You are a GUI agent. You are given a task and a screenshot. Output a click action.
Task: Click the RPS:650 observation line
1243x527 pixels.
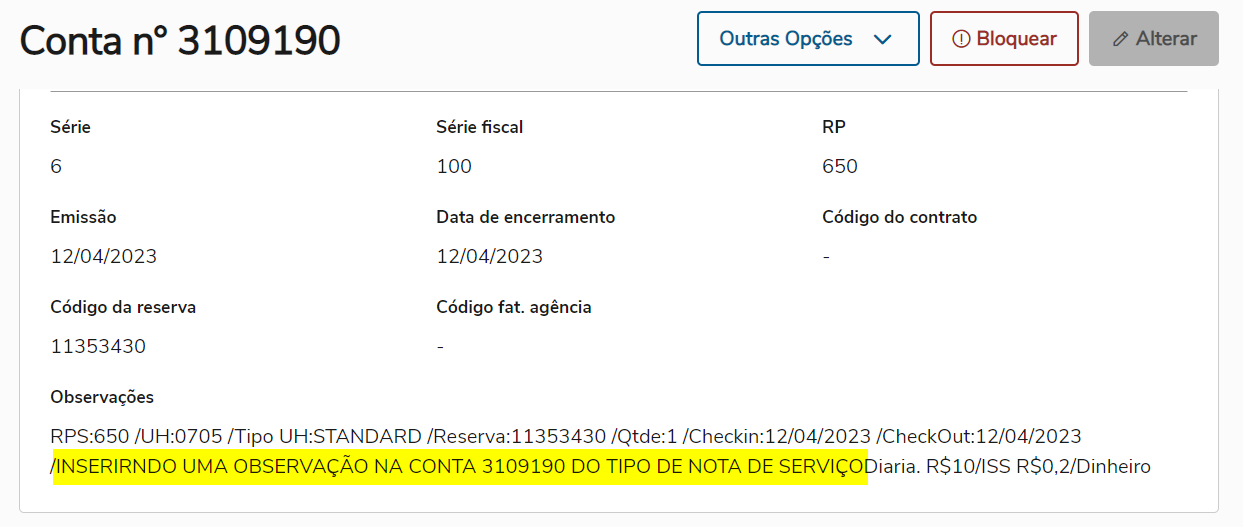(x=565, y=436)
